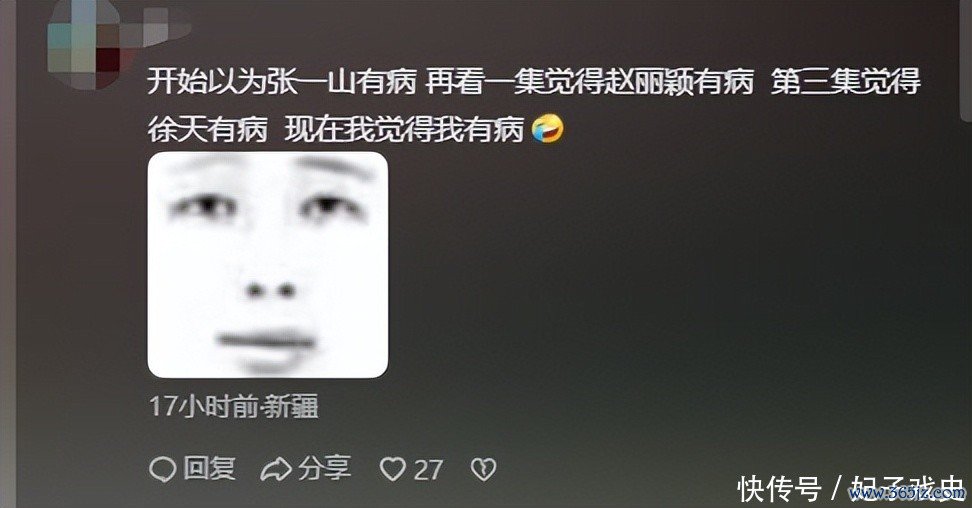Click the 妃子戏中 watermark text
Image resolution: width=972 pixels, height=508 pixels.
[908, 486]
